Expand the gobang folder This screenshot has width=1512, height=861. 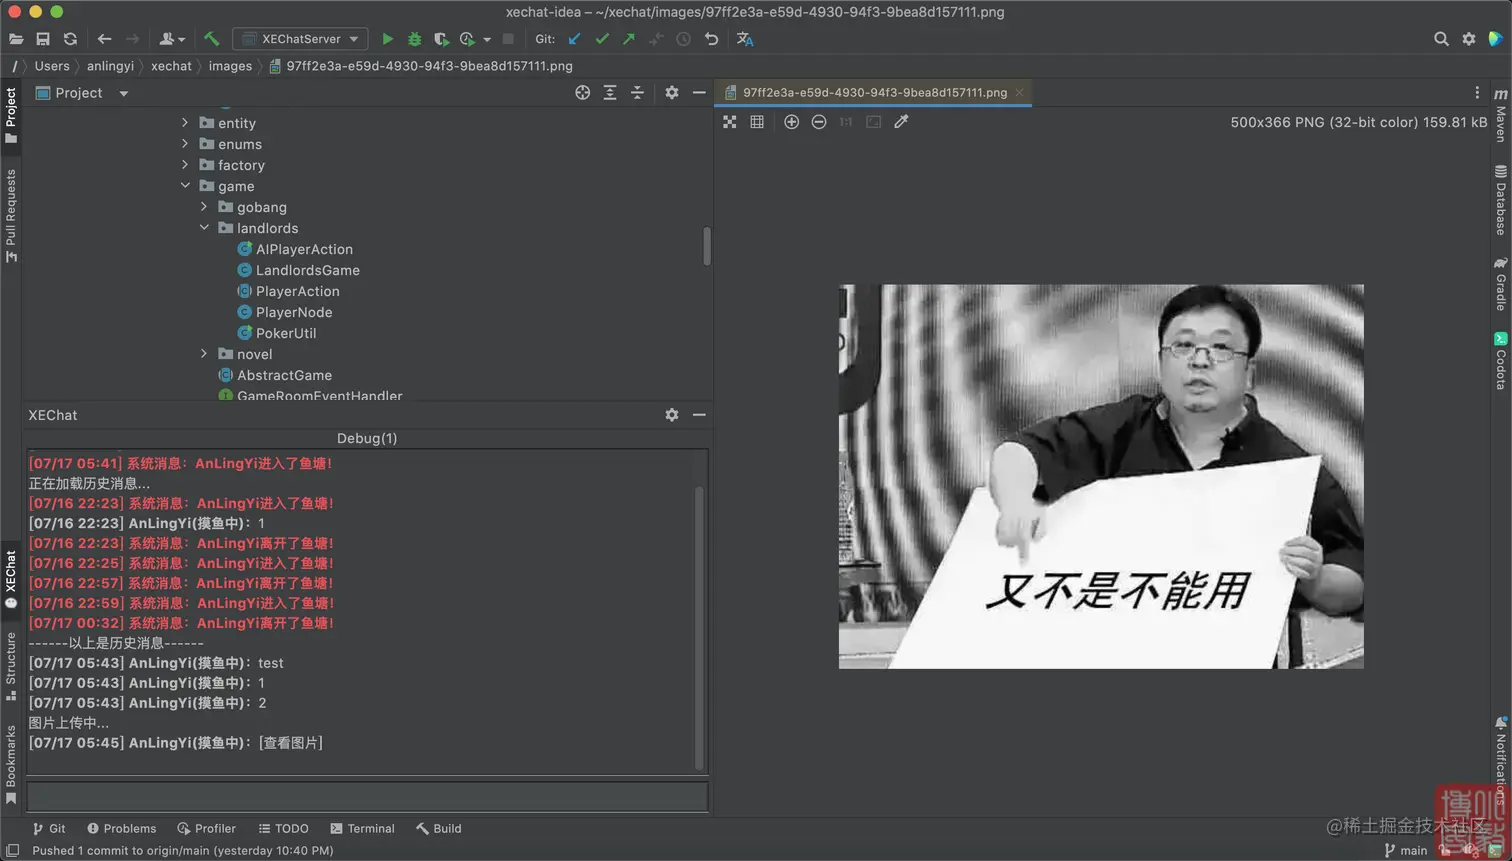[204, 207]
